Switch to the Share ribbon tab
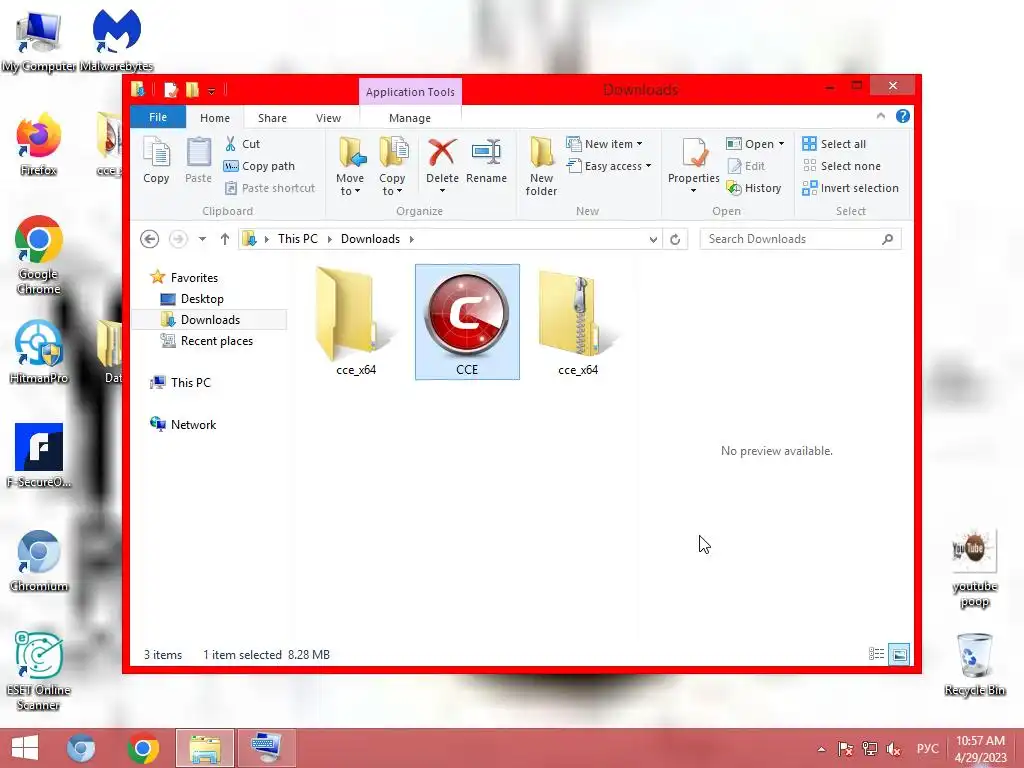 coord(272,118)
